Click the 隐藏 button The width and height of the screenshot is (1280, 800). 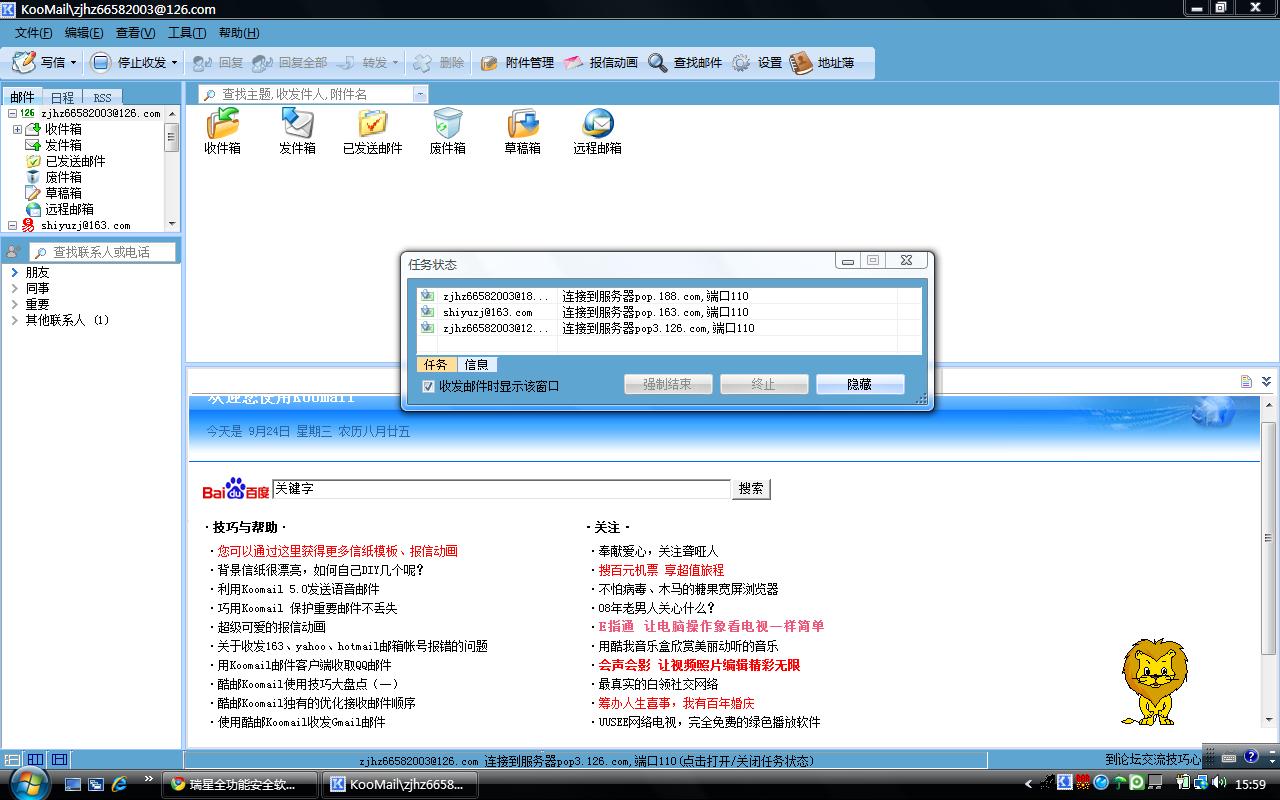[x=860, y=384]
